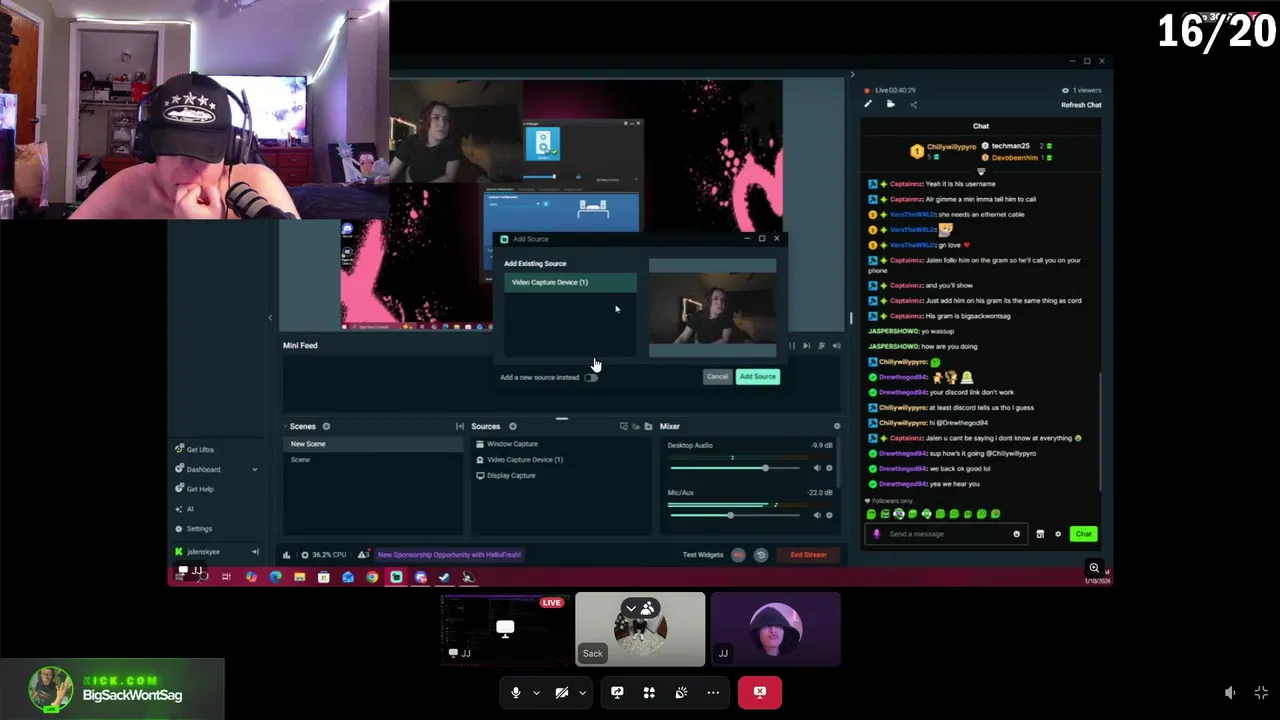Open the AI item in the sidebar

click(184, 509)
